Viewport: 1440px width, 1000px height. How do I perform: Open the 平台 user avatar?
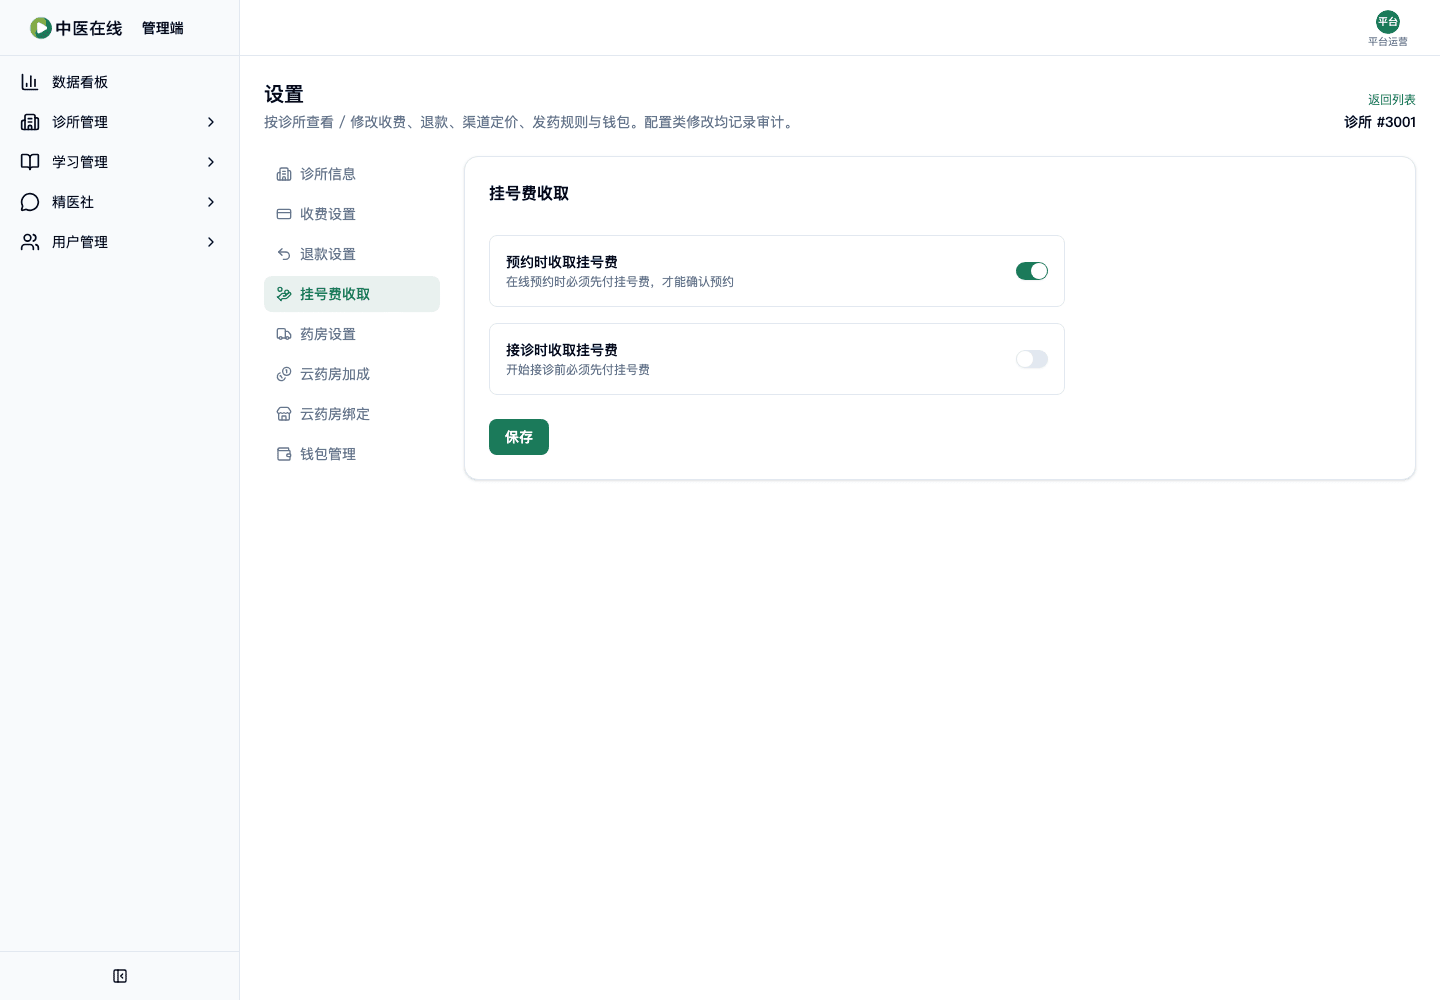[1388, 22]
